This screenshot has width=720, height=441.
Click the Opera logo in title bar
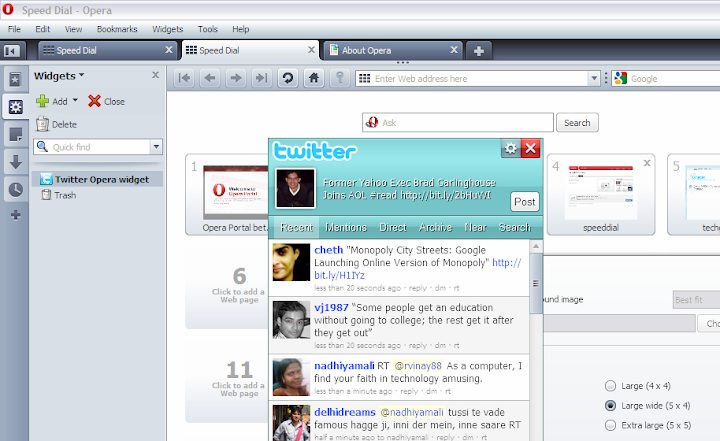[x=8, y=10]
